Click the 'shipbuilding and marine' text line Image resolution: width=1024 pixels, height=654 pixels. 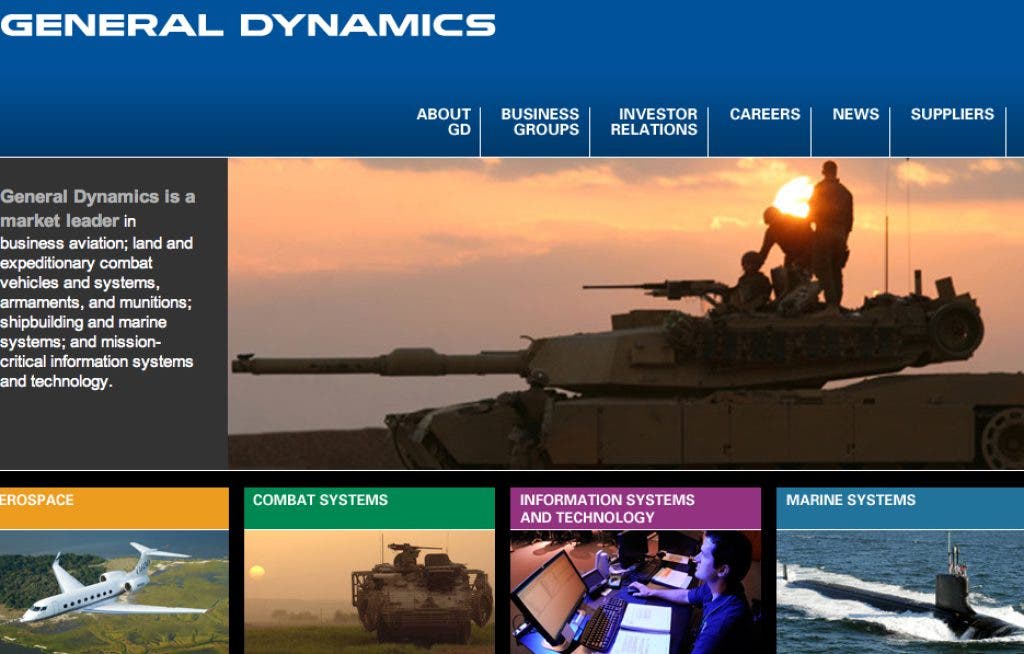coord(83,322)
